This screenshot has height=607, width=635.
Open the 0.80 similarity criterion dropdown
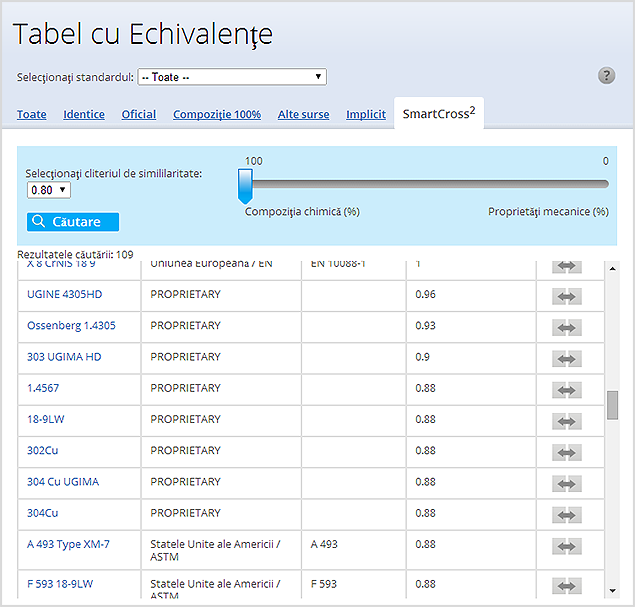pos(49,190)
